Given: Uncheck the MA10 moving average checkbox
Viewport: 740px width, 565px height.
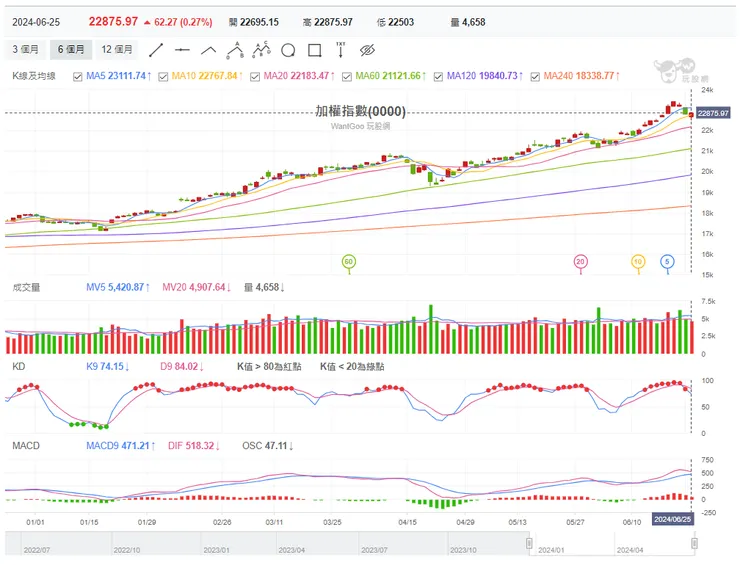Looking at the screenshot, I should [163, 76].
